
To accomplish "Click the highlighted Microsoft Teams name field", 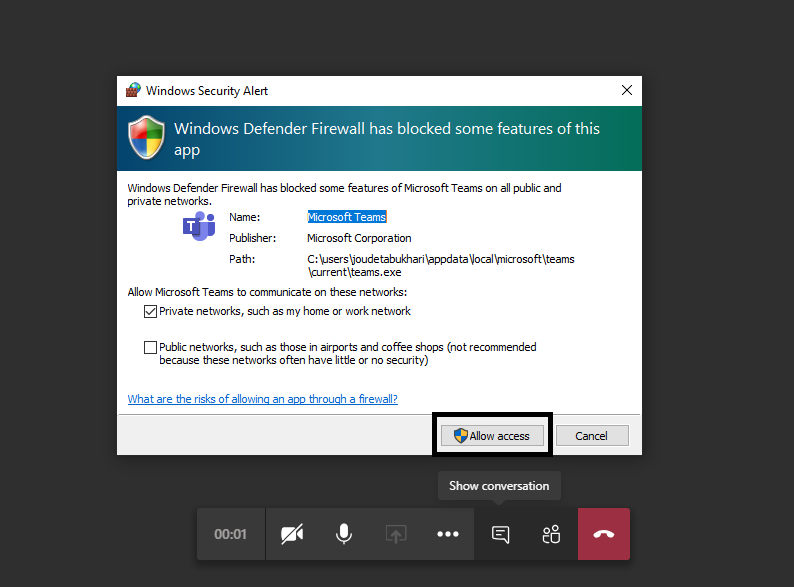I will [x=347, y=217].
